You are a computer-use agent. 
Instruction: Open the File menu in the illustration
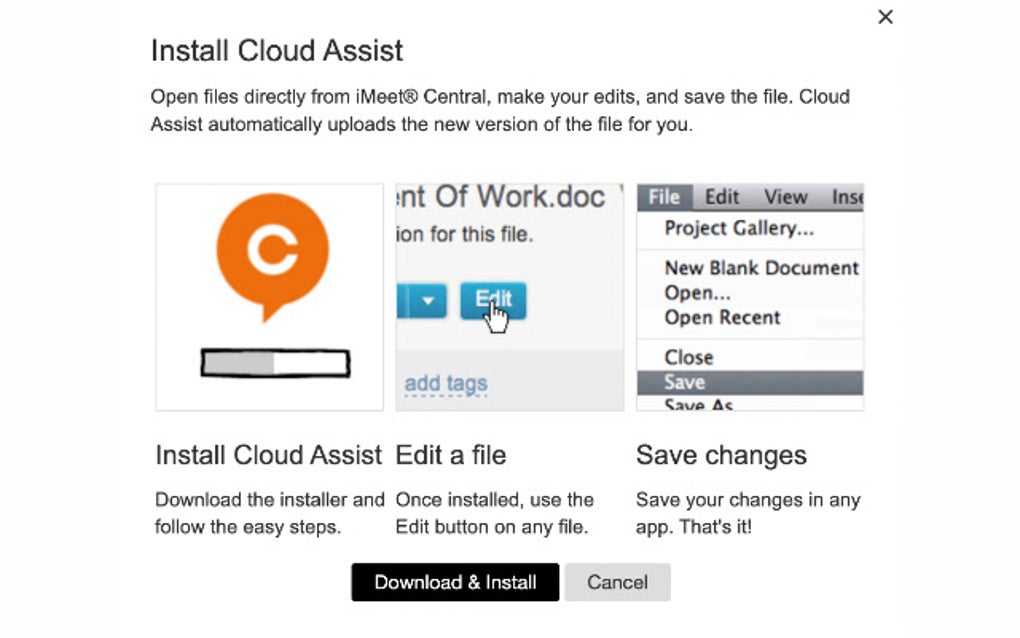coord(662,196)
